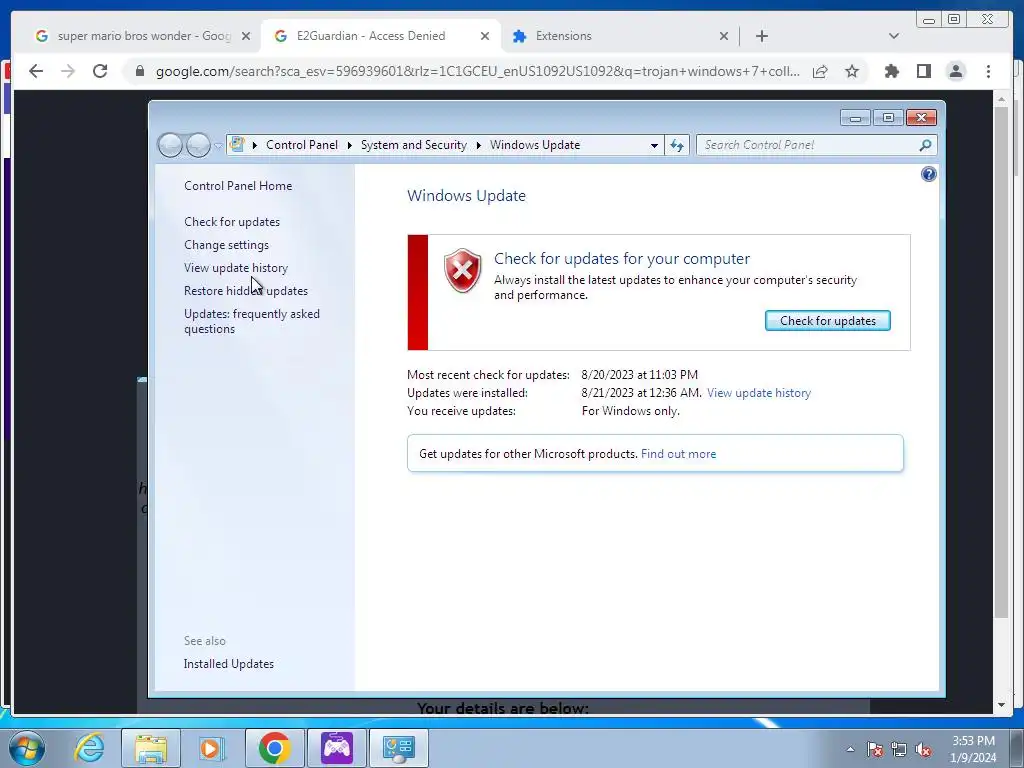This screenshot has width=1024, height=768.
Task: Click the Chrome page vertical scrollbar
Action: [x=1001, y=361]
